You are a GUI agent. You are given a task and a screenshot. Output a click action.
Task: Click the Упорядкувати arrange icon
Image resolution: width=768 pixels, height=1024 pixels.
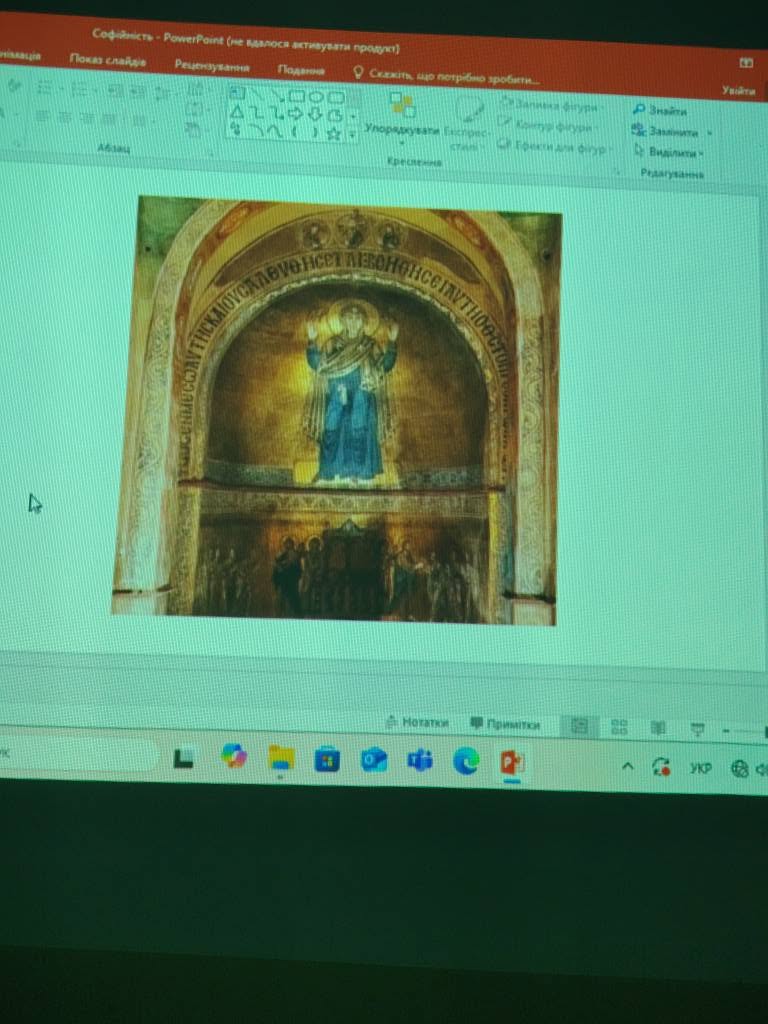coord(402,106)
